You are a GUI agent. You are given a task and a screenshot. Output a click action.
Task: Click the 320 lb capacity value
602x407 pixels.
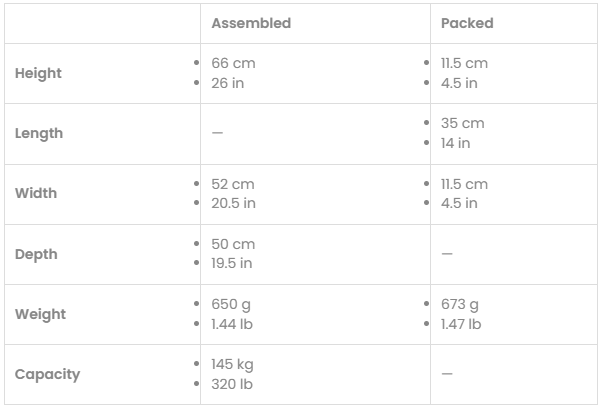pos(231,384)
